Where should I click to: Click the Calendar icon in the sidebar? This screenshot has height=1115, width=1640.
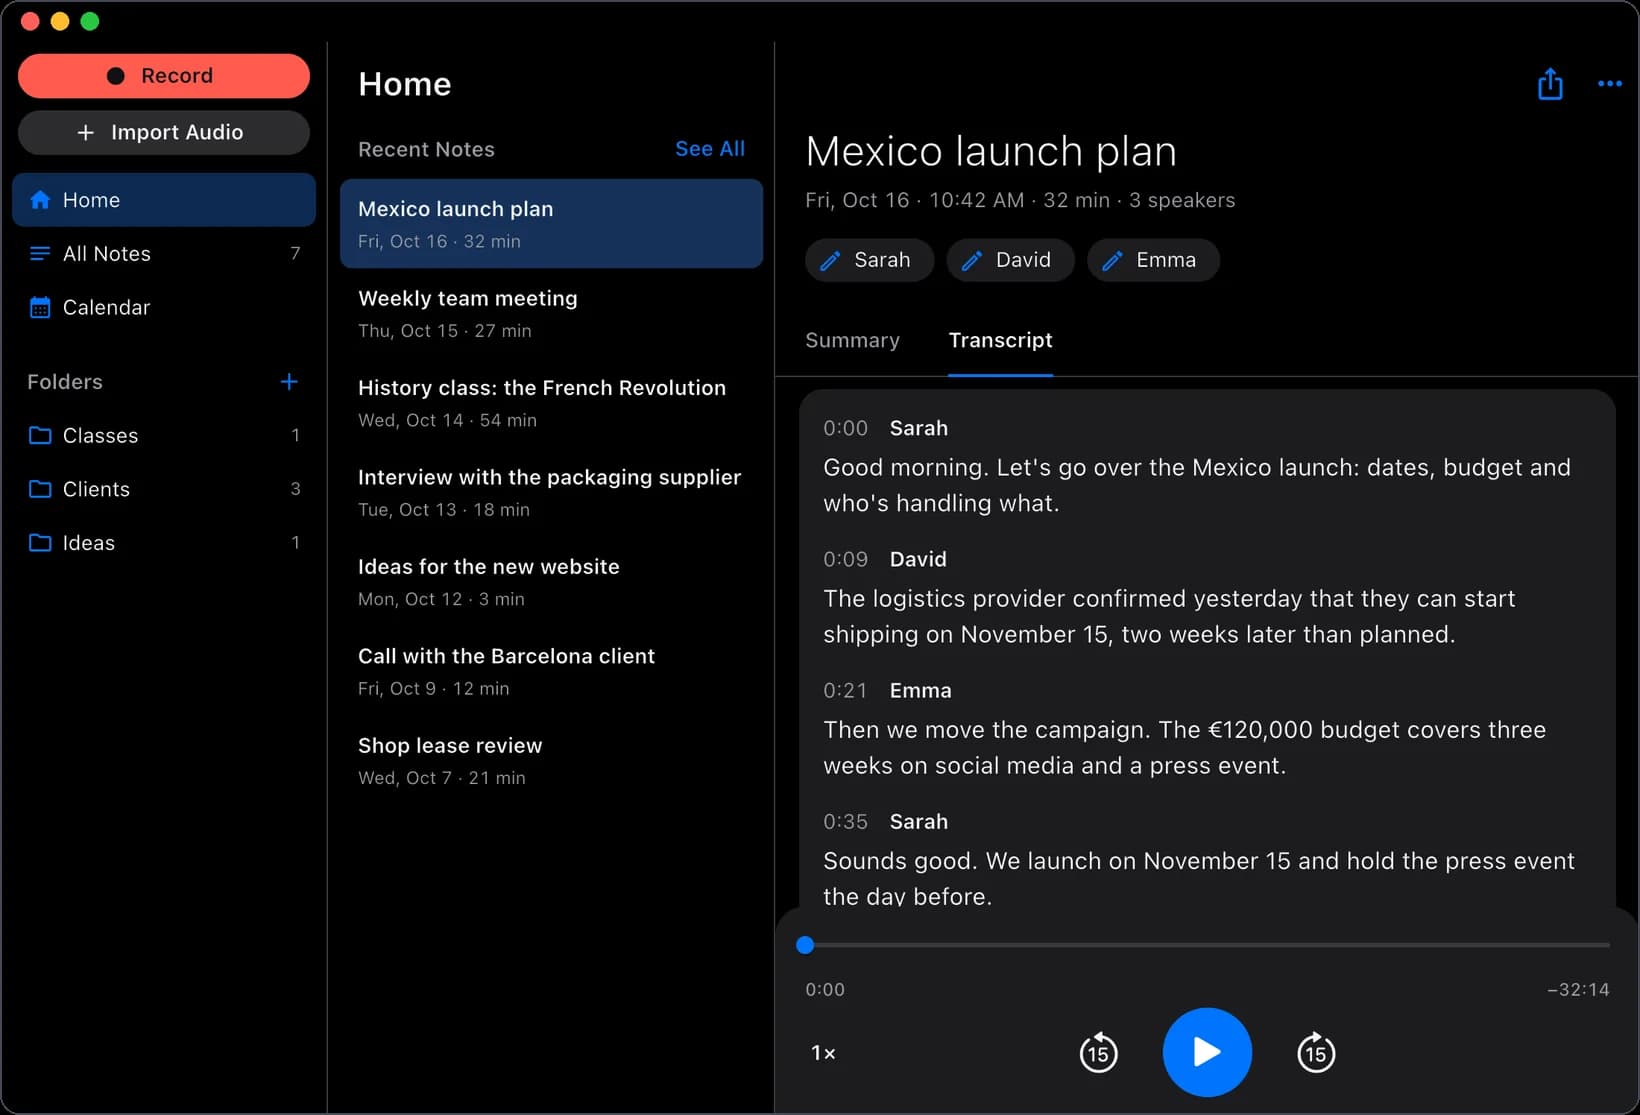(40, 307)
